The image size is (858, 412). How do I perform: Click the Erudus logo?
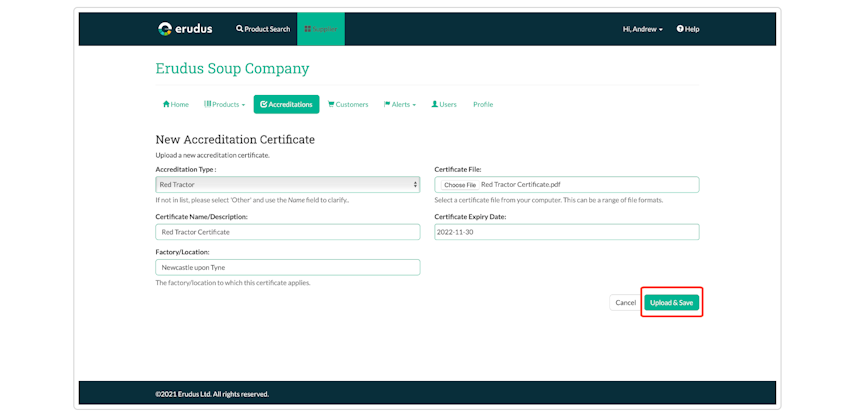pos(184,29)
